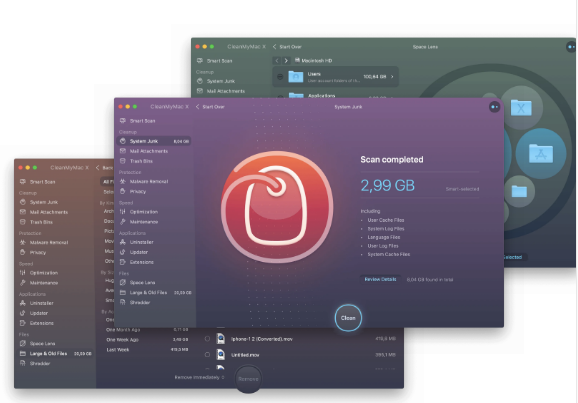
Task: Open Trash Bins in purple window sidebar
Action: click(x=136, y=161)
